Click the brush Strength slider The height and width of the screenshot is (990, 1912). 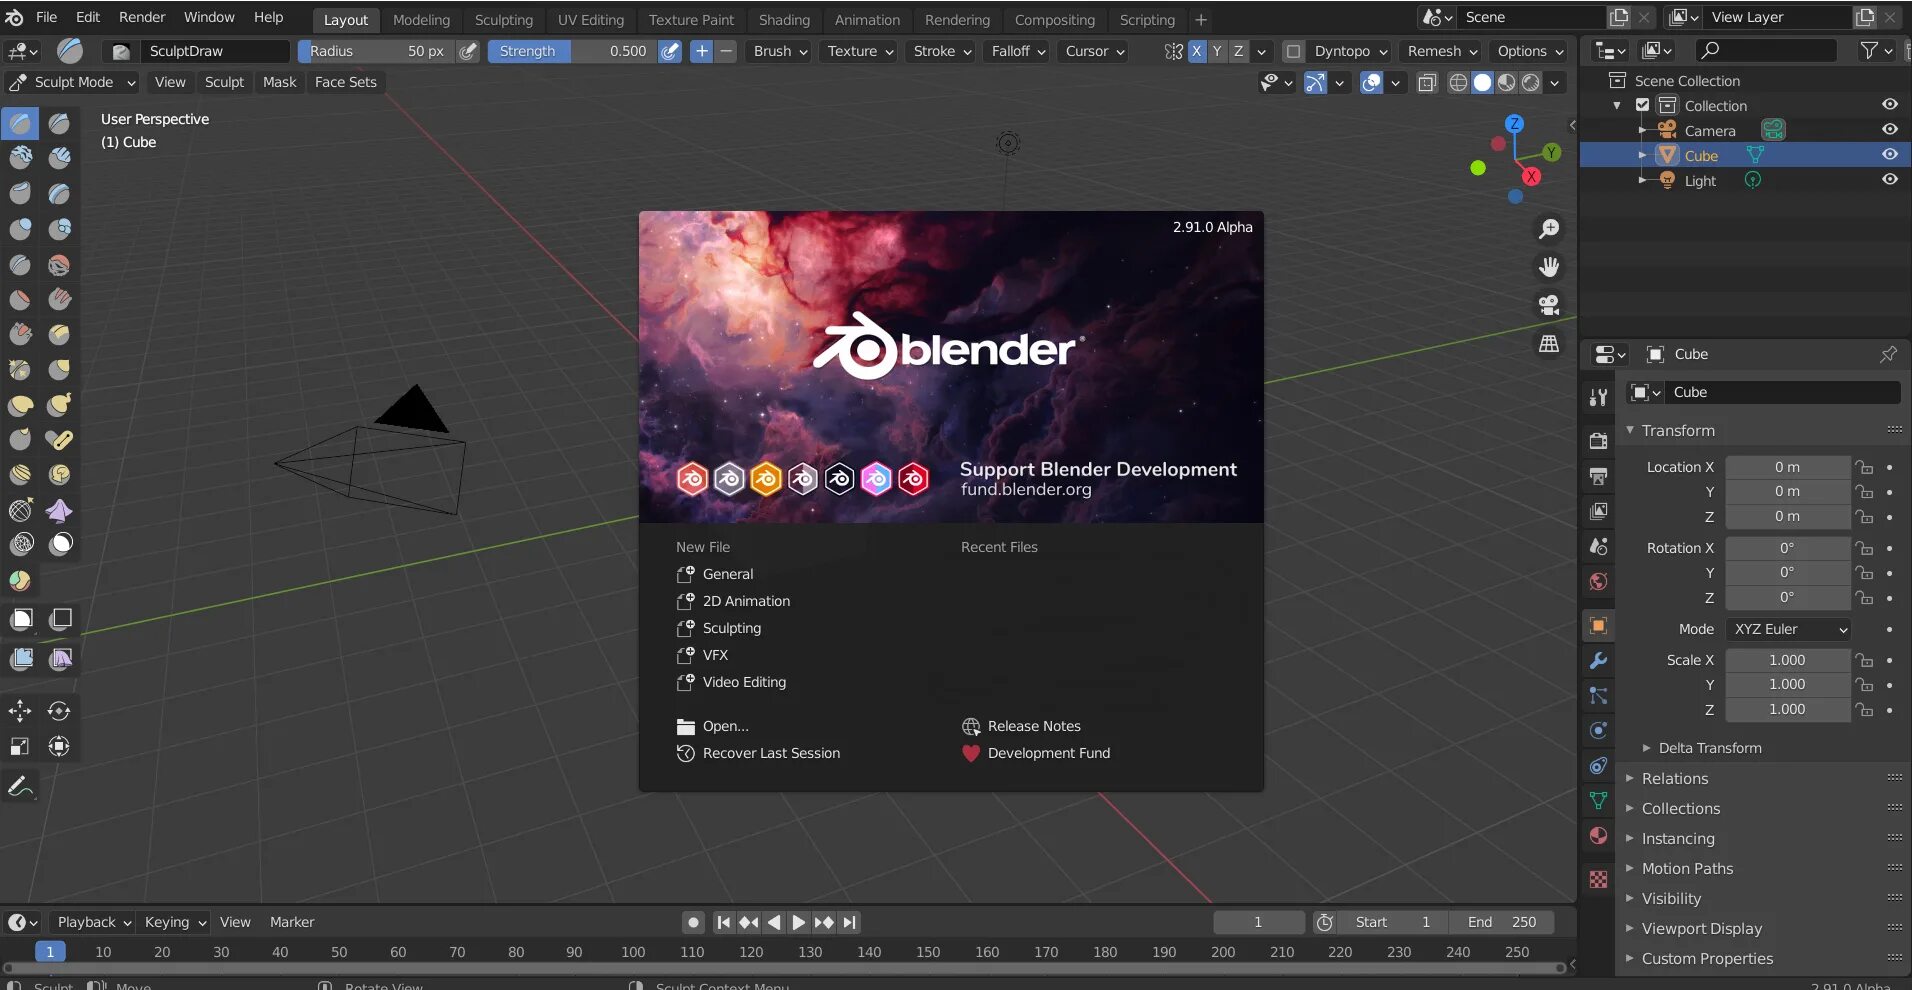[572, 51]
